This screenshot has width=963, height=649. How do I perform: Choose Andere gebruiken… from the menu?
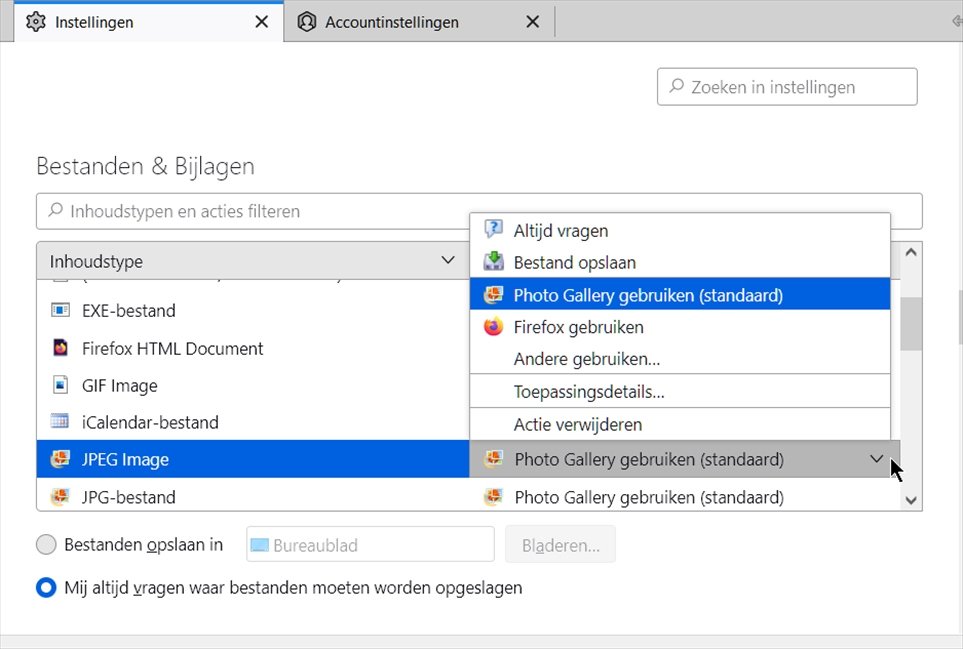[x=586, y=359]
